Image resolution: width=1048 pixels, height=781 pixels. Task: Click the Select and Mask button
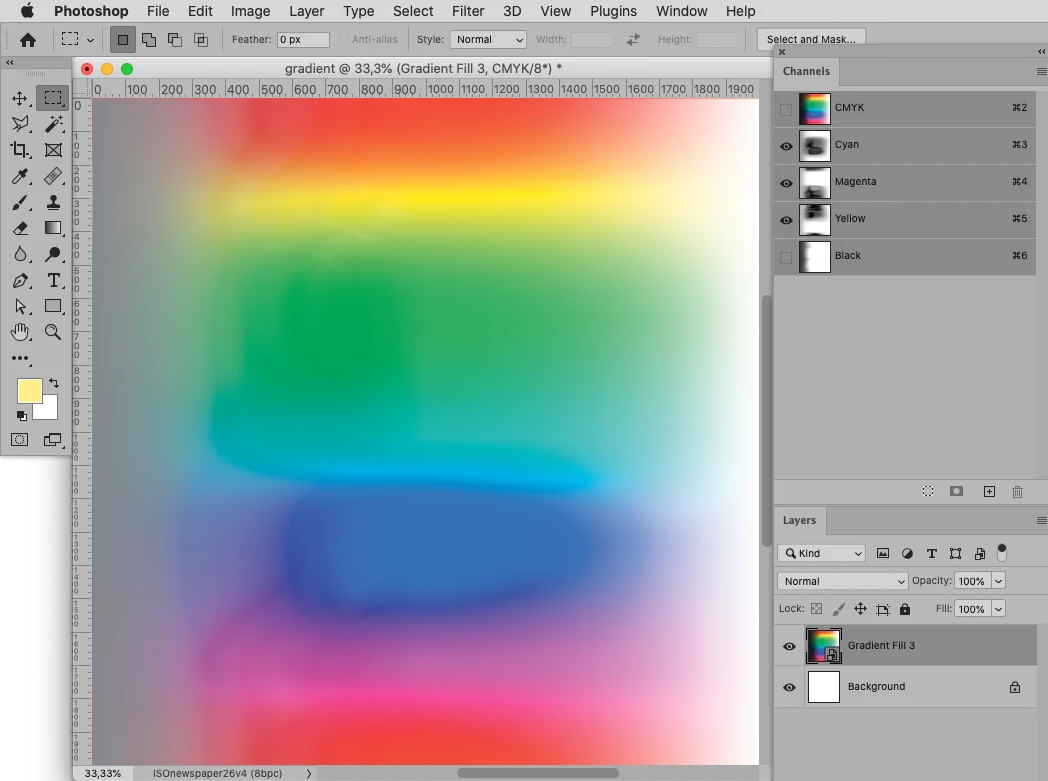(811, 39)
